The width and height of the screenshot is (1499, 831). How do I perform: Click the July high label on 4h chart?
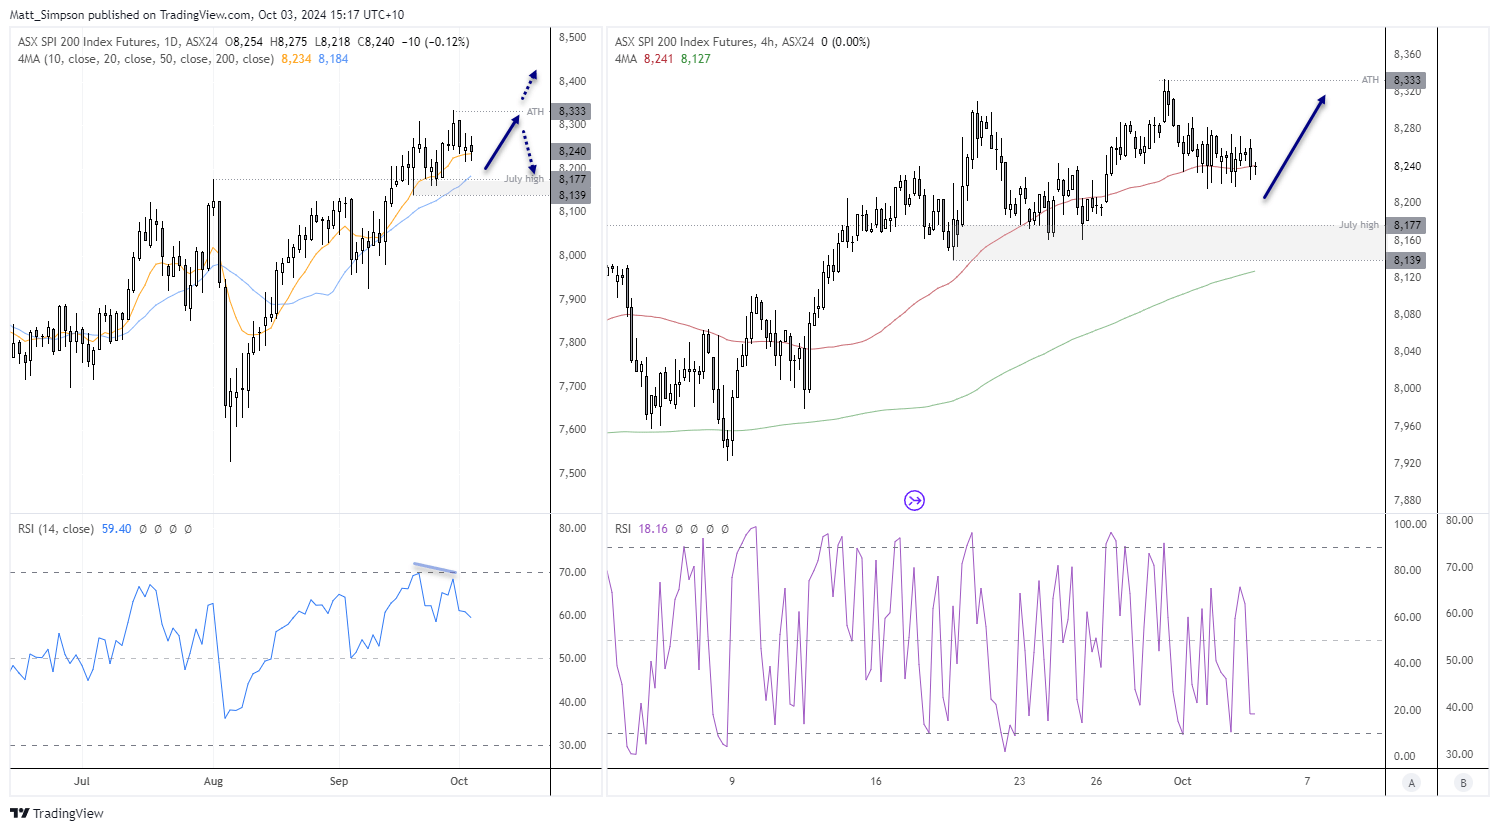(1358, 225)
